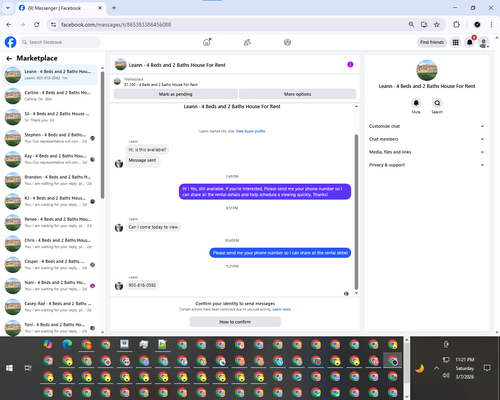Screen dimensions: 500x400
Task: Open the Nani conversation in the list
Action: pyautogui.click(x=50, y=286)
